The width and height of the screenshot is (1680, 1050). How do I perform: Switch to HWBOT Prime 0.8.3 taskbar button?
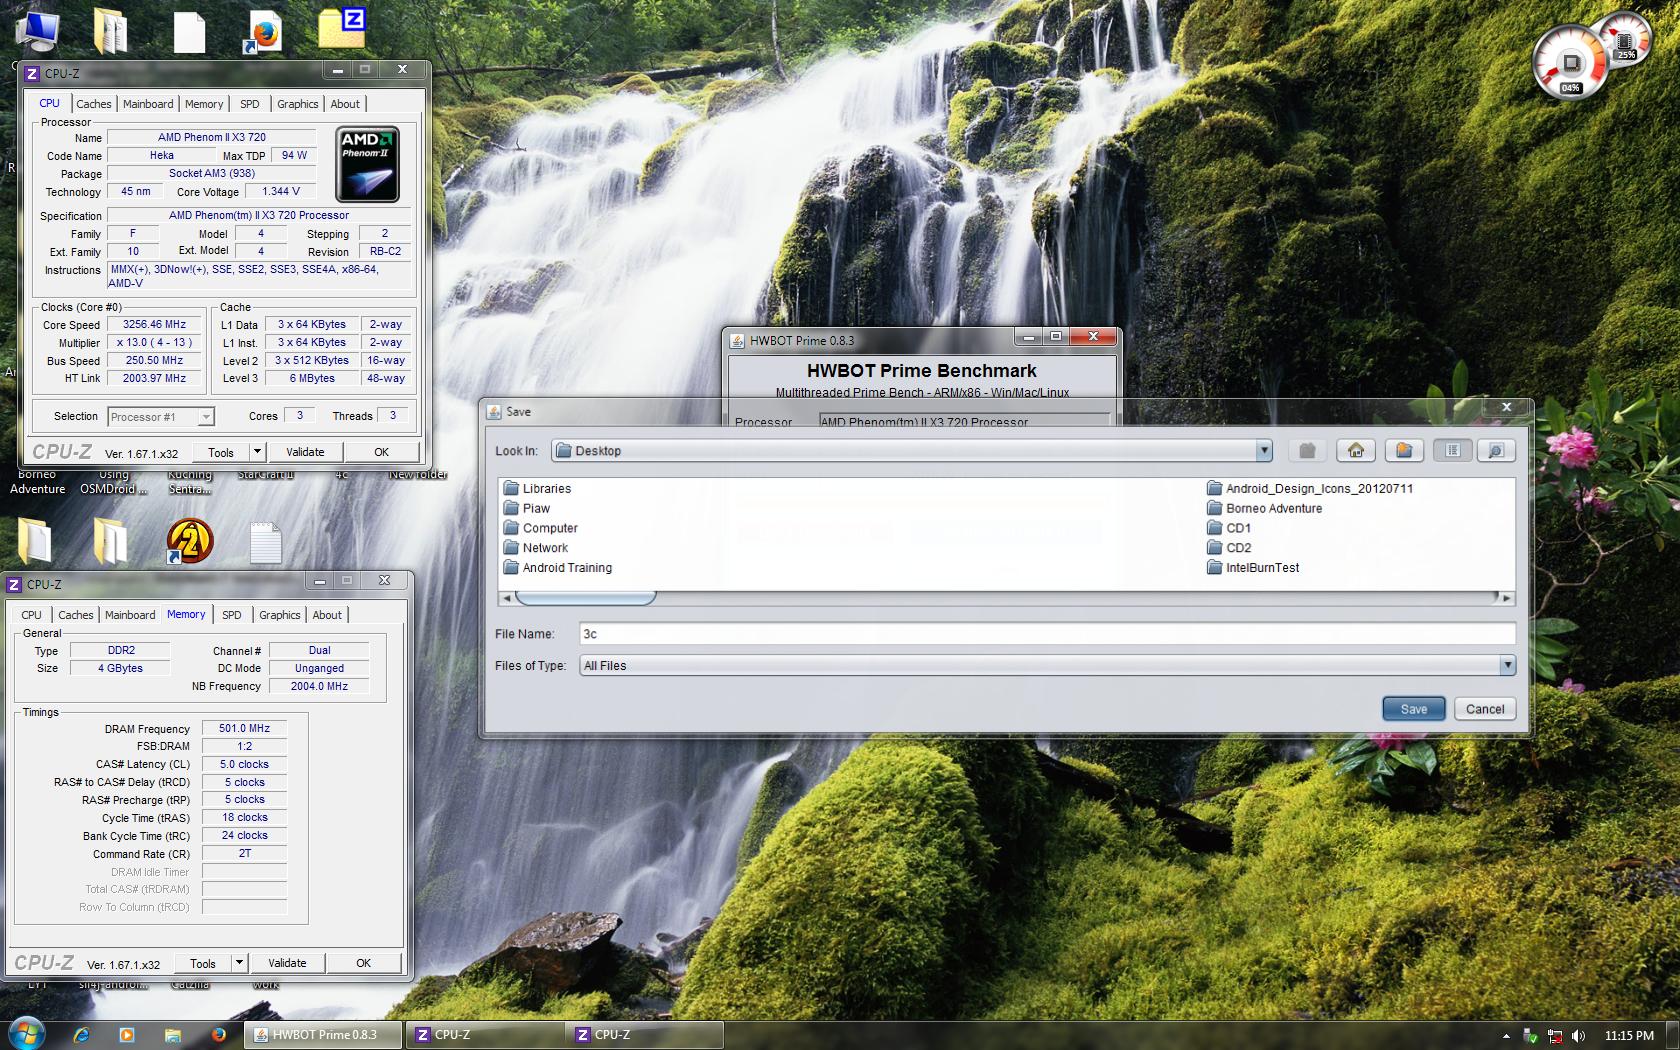(x=323, y=1035)
